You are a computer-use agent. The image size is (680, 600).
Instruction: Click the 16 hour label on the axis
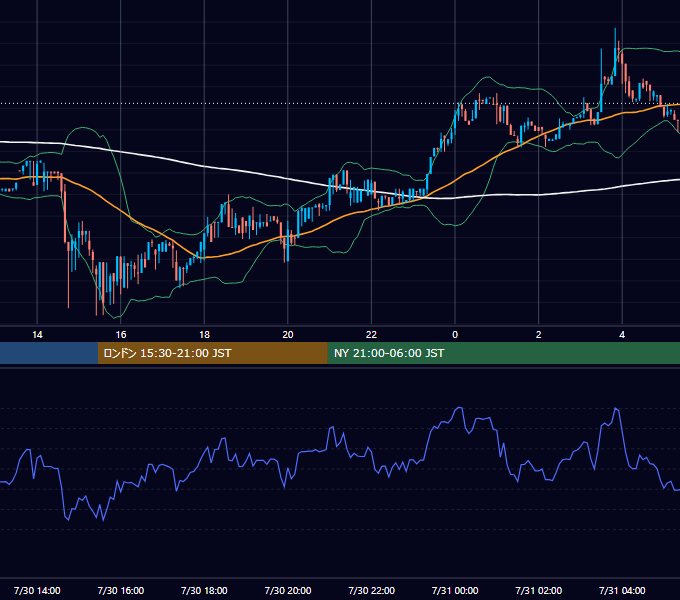click(x=121, y=335)
